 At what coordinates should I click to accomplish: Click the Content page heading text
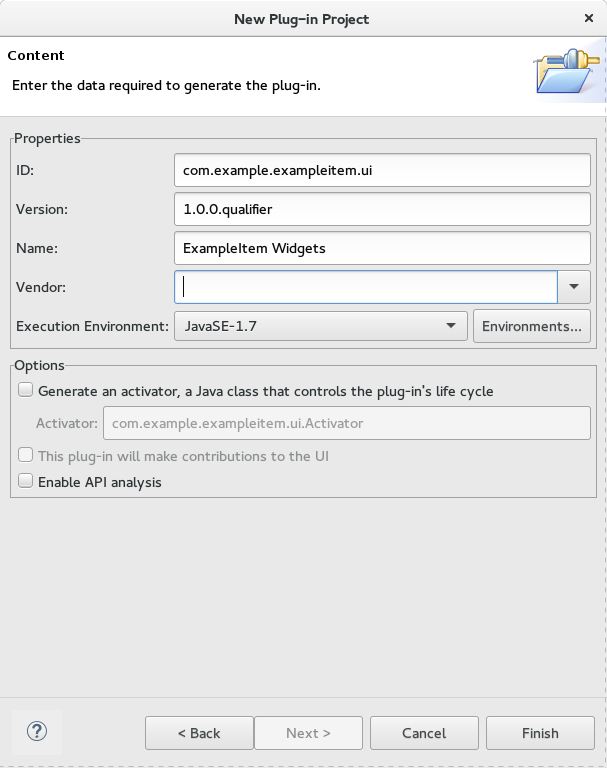36,55
